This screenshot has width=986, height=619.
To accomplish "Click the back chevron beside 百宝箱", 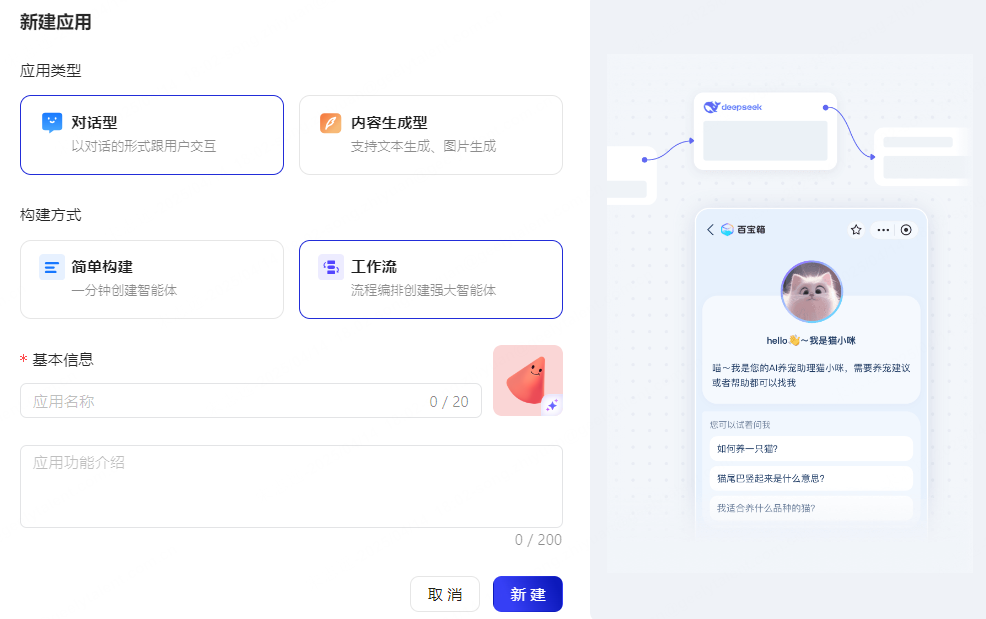I will [x=711, y=230].
